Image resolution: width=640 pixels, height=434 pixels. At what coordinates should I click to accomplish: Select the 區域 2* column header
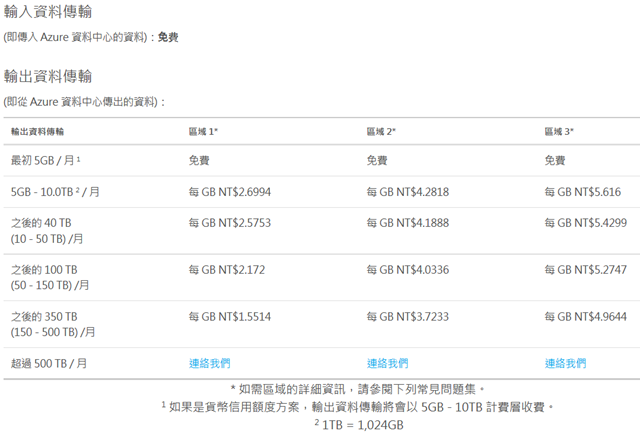tap(381, 131)
